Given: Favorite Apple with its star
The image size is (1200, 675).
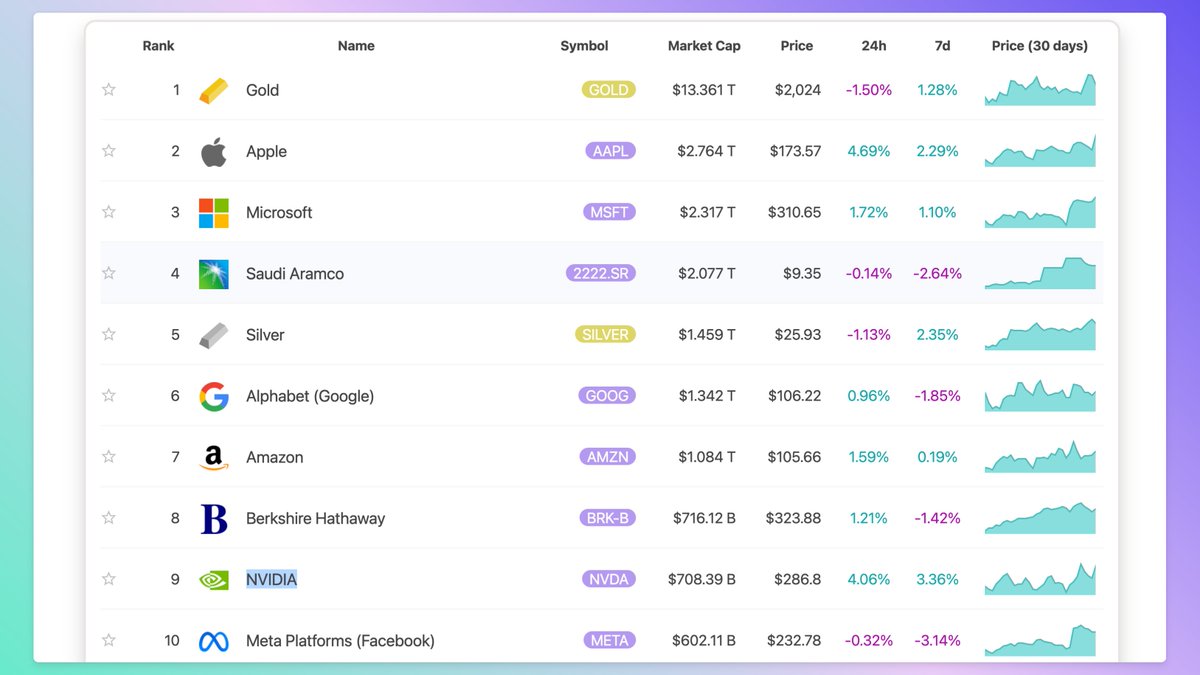Looking at the screenshot, I should click(109, 151).
